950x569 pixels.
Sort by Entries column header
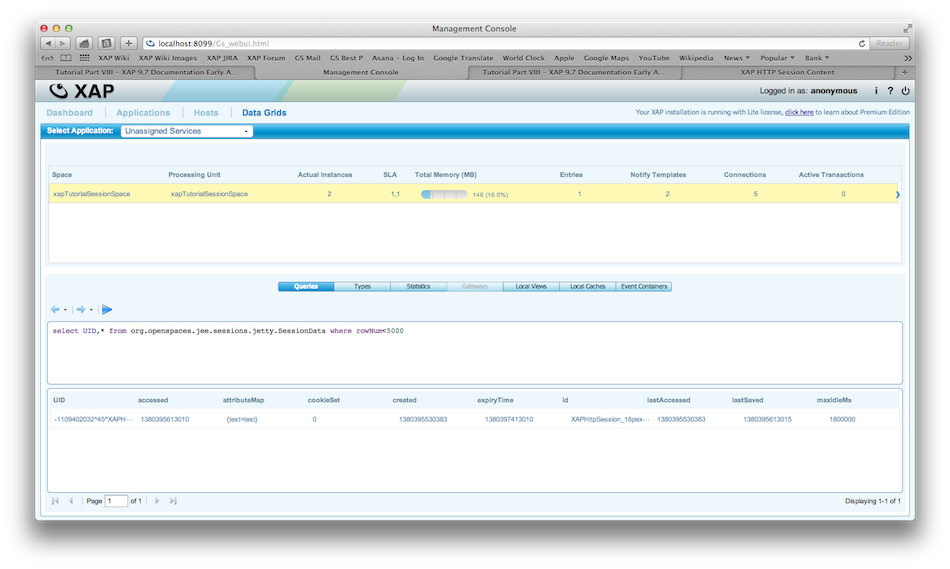(x=571, y=175)
